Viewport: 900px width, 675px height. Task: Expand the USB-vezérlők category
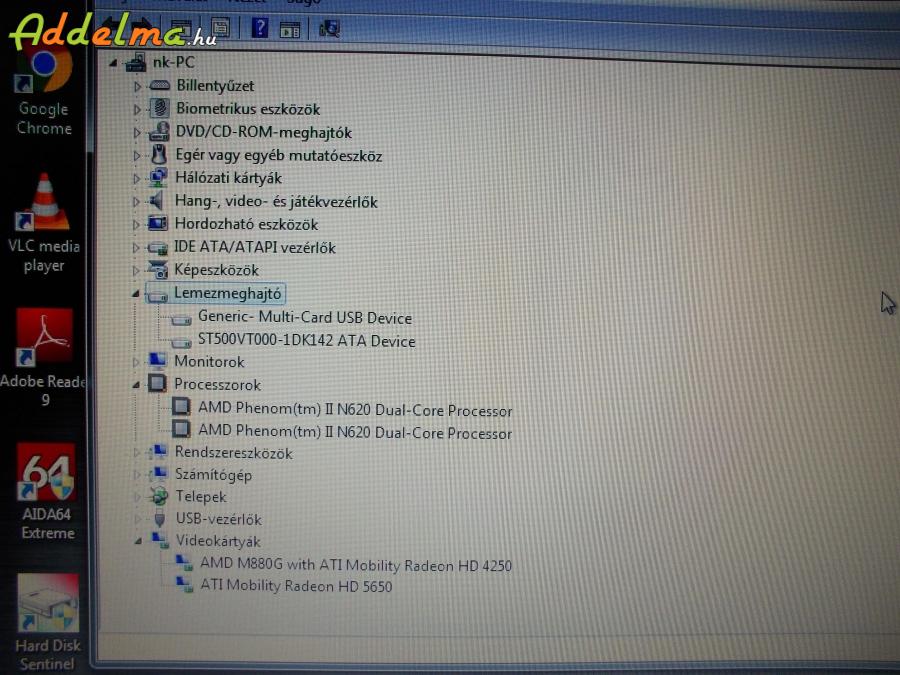point(137,519)
